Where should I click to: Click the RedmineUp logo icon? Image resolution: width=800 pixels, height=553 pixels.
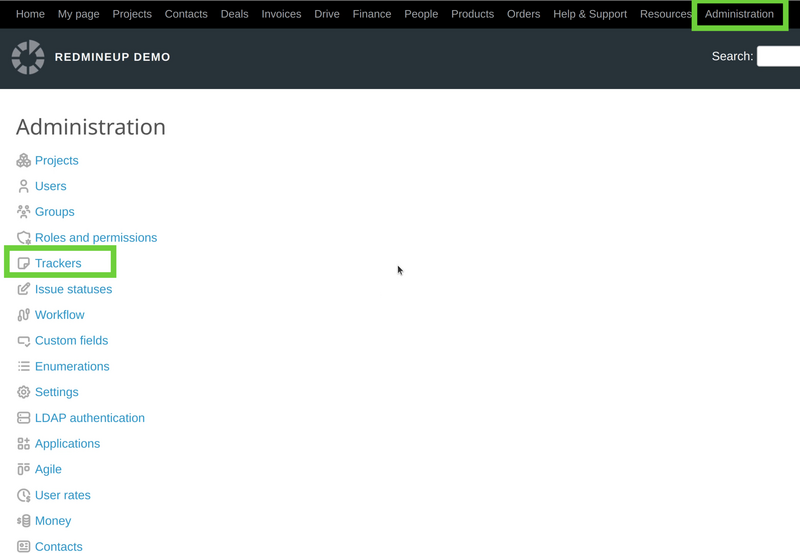tap(28, 57)
